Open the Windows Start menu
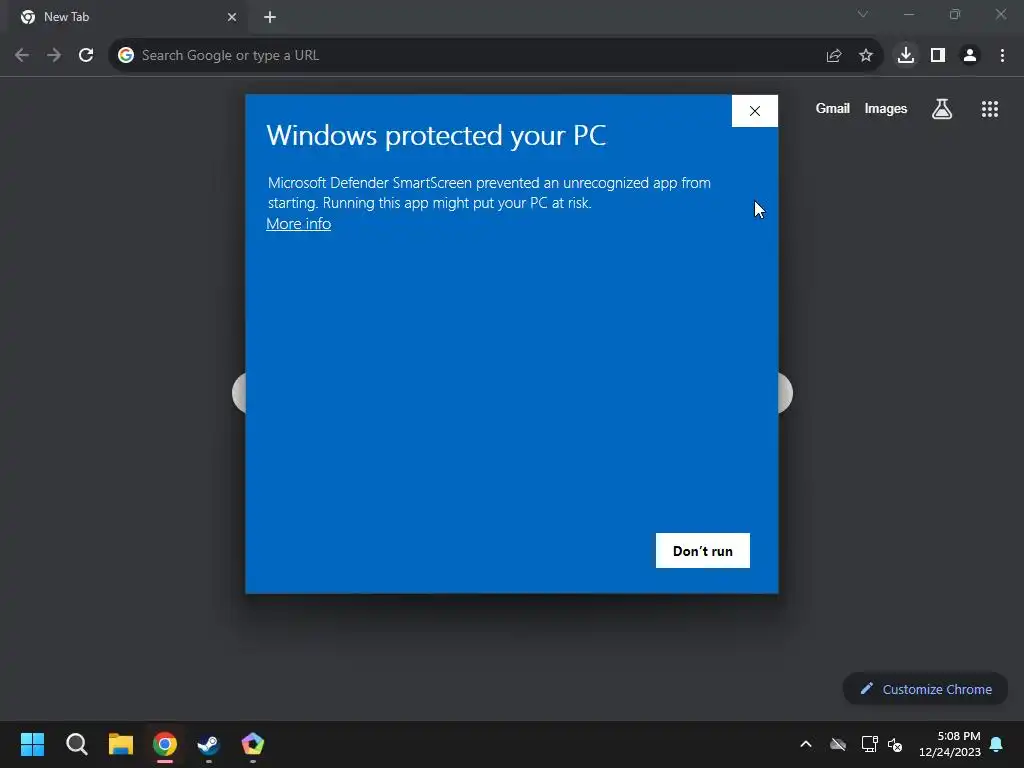 [x=32, y=744]
